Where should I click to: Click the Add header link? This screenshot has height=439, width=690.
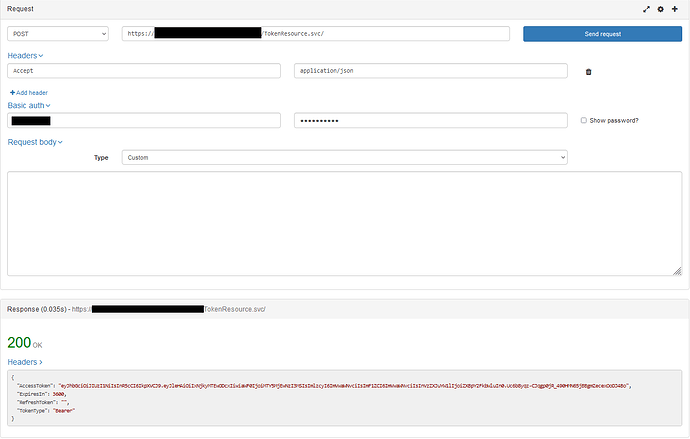tap(29, 93)
